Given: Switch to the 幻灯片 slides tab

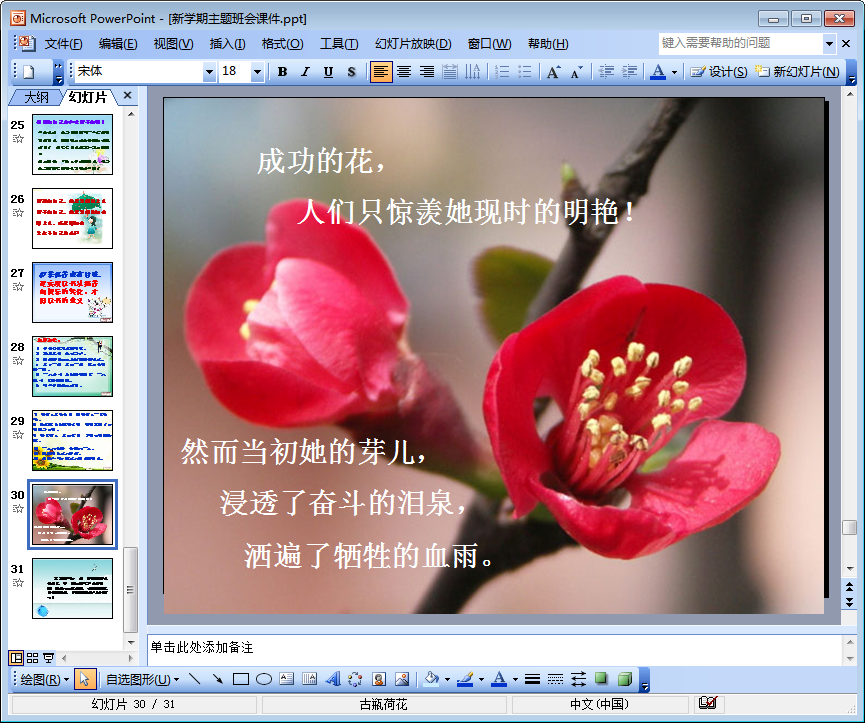Looking at the screenshot, I should coord(88,98).
